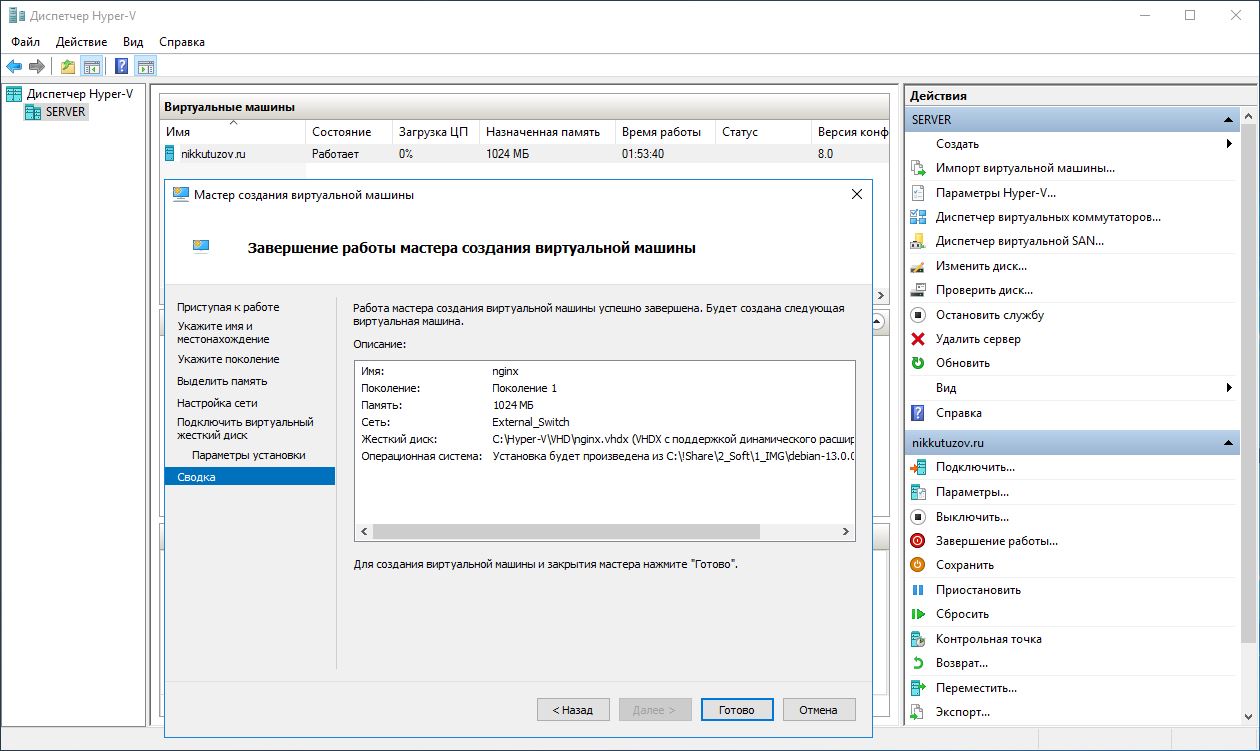This screenshot has height=751, width=1260.
Task: Select the SERVER node in the tree
Action: click(x=65, y=112)
